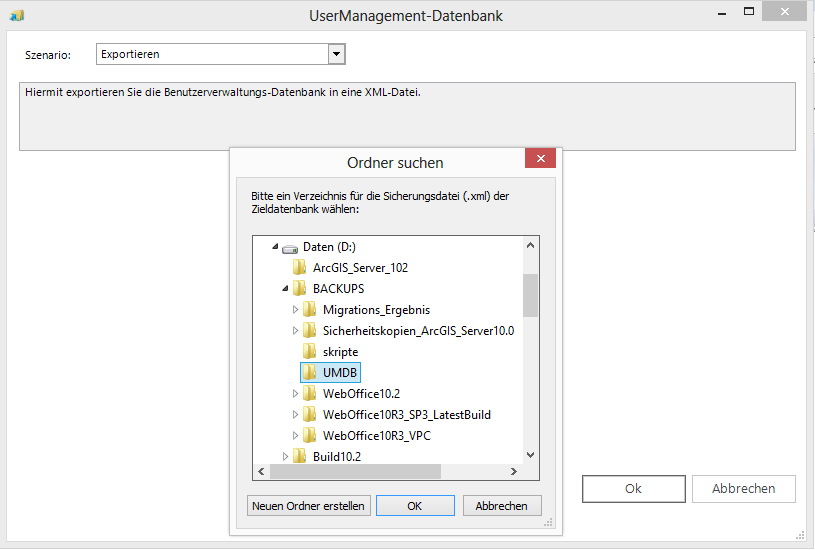Expand the WebOffice10R3_VPC folder
Screen dimensions: 815x550
tap(295, 435)
